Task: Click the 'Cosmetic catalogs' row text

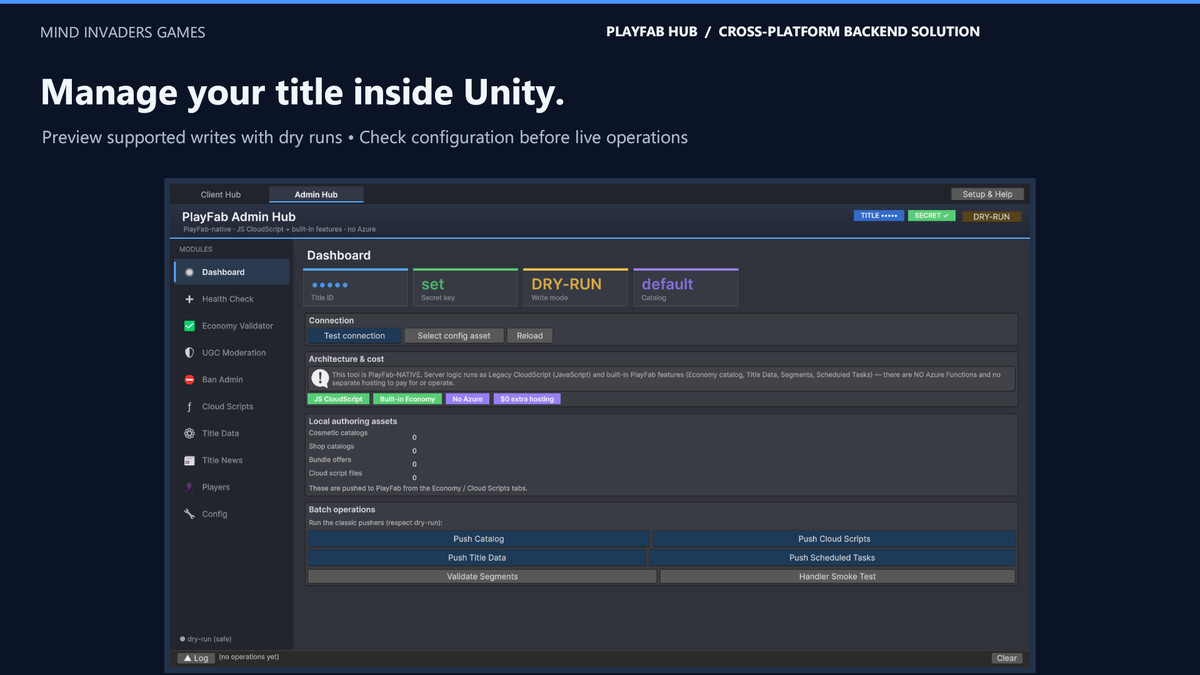Action: pyautogui.click(x=338, y=433)
